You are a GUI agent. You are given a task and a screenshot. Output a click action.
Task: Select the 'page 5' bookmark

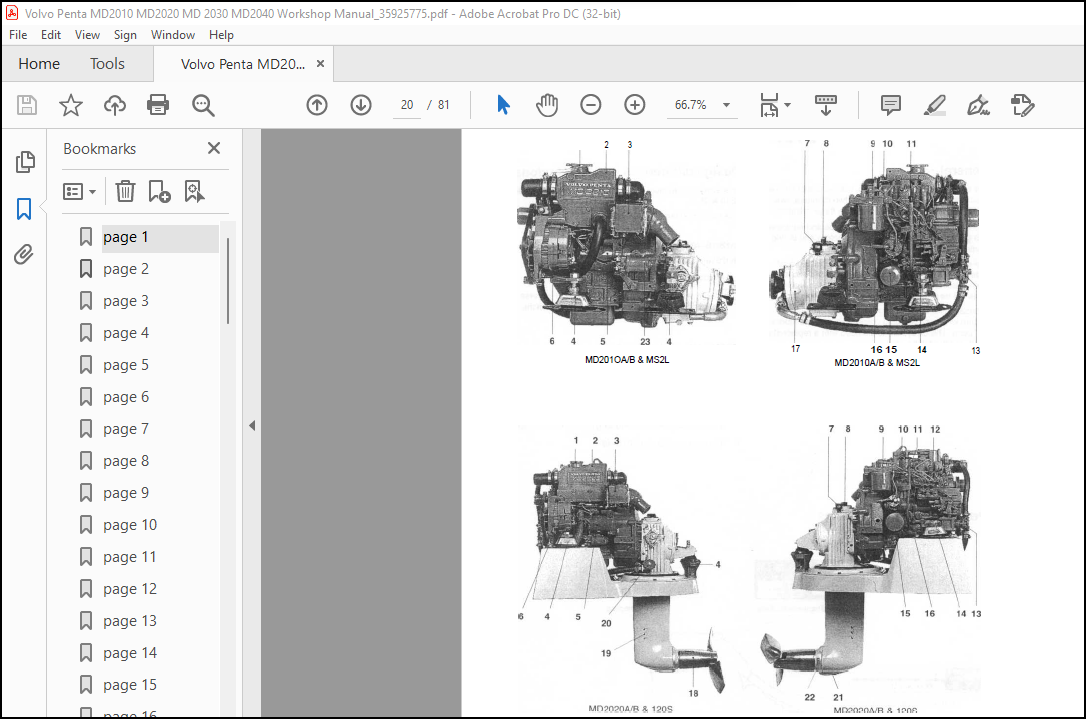point(126,365)
